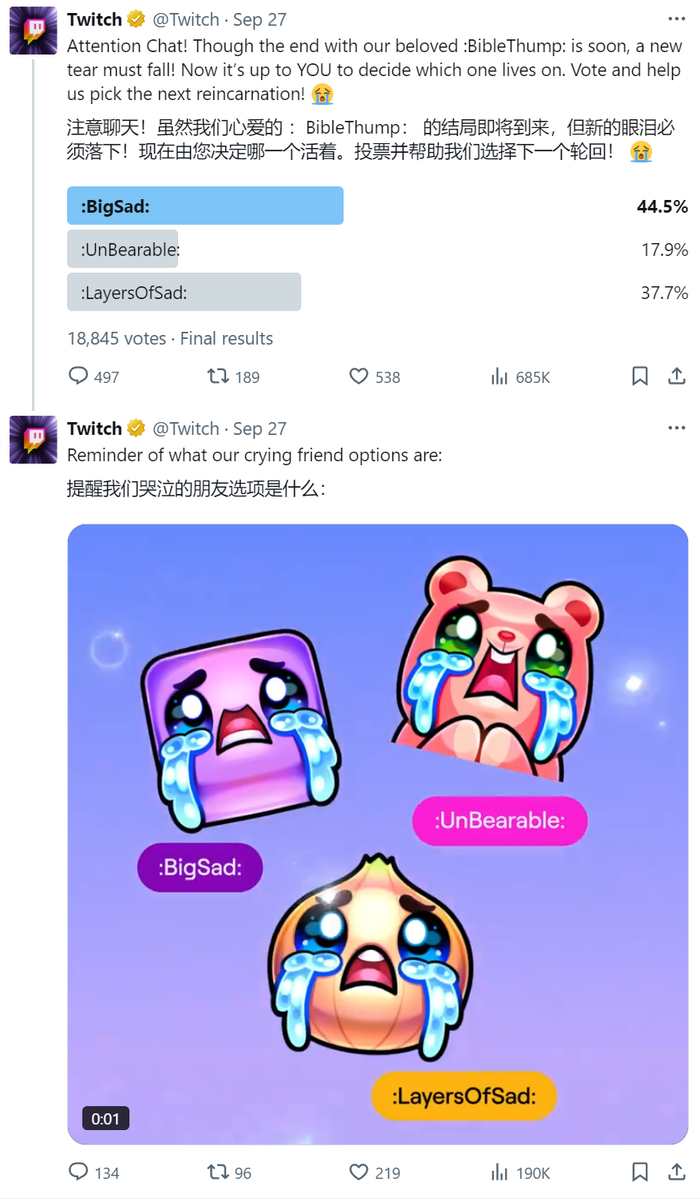View analytics of the 685K views tweet
Image resolution: width=700 pixels, height=1199 pixels.
click(520, 376)
